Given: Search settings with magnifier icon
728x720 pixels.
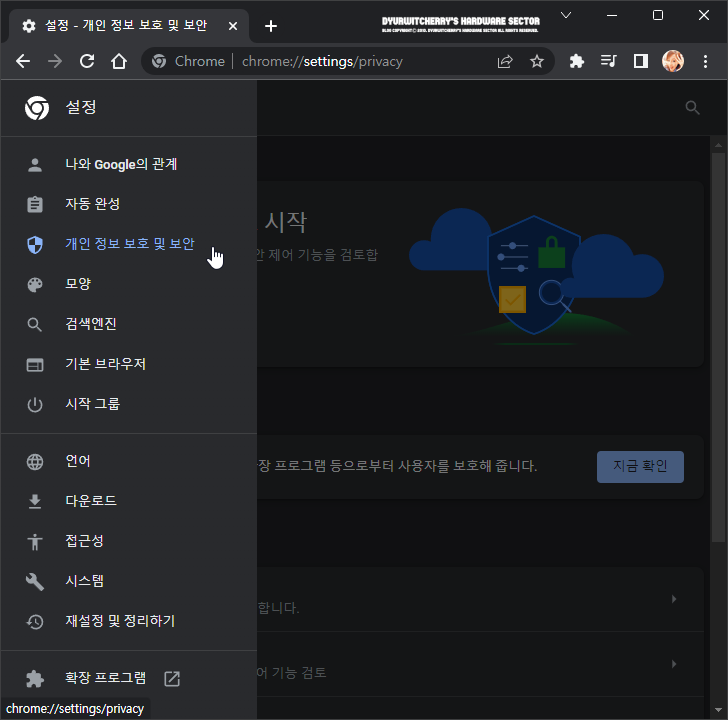Looking at the screenshot, I should click(x=692, y=108).
